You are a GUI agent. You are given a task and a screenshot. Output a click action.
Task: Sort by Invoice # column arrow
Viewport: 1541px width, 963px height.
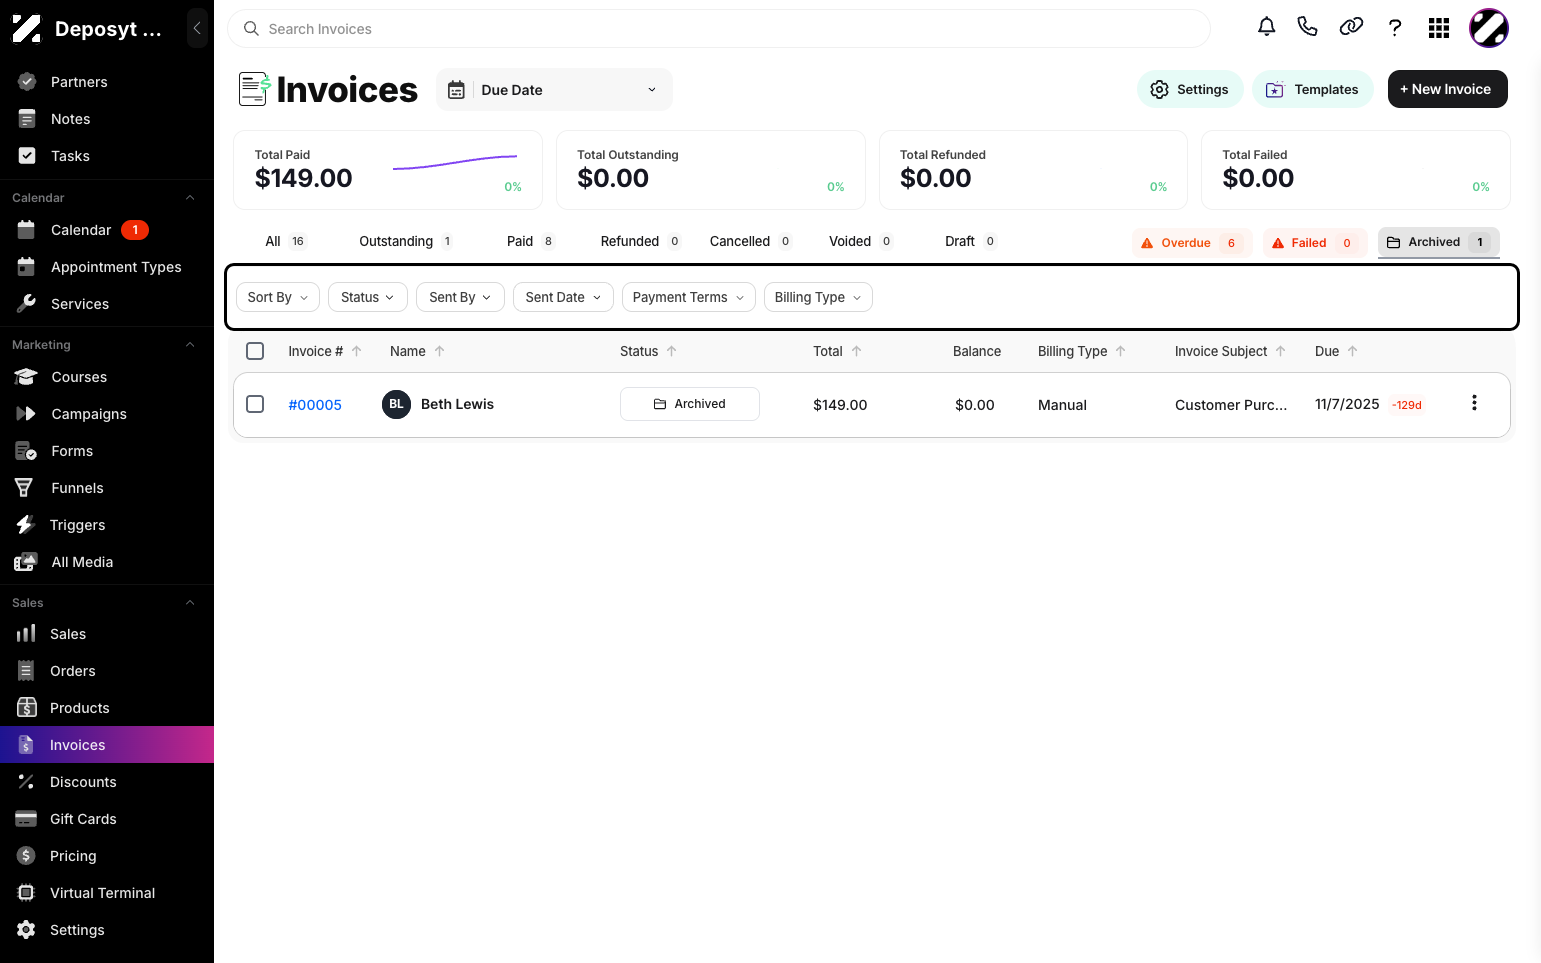pos(357,351)
